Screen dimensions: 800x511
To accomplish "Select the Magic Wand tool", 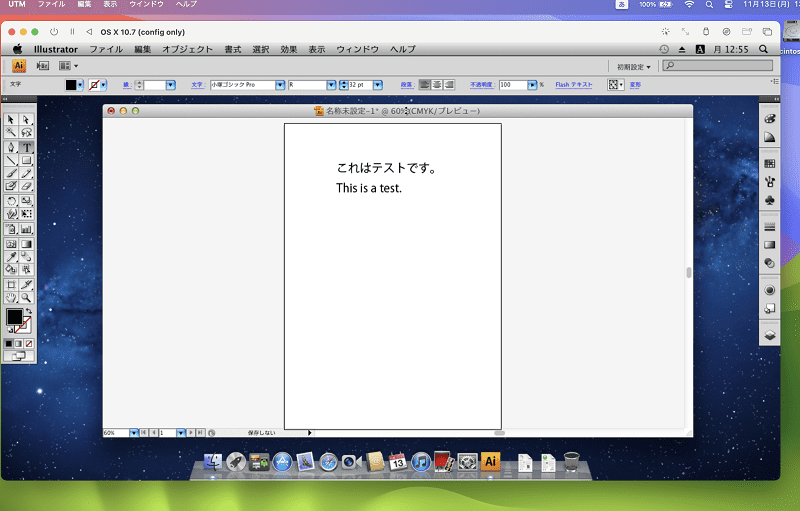I will coord(11,133).
